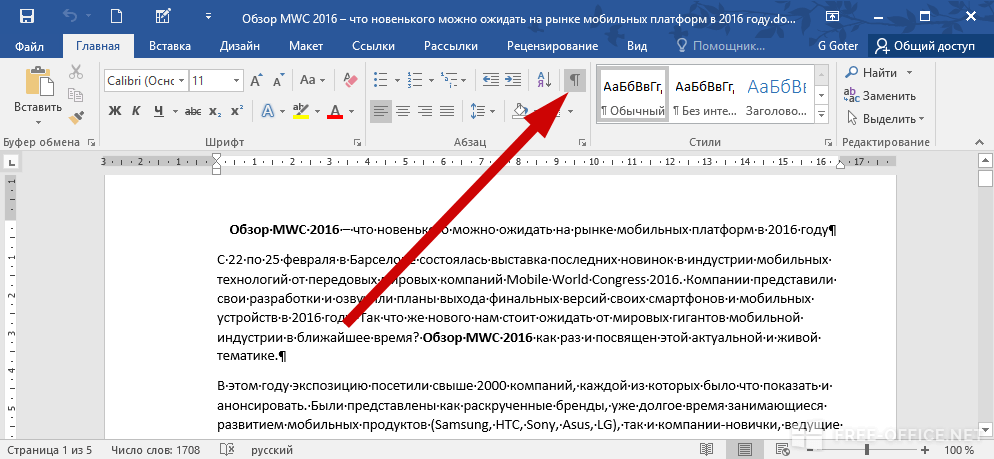Image resolution: width=994 pixels, height=459 pixels.
Task: Apply red font color
Action: pos(335,112)
